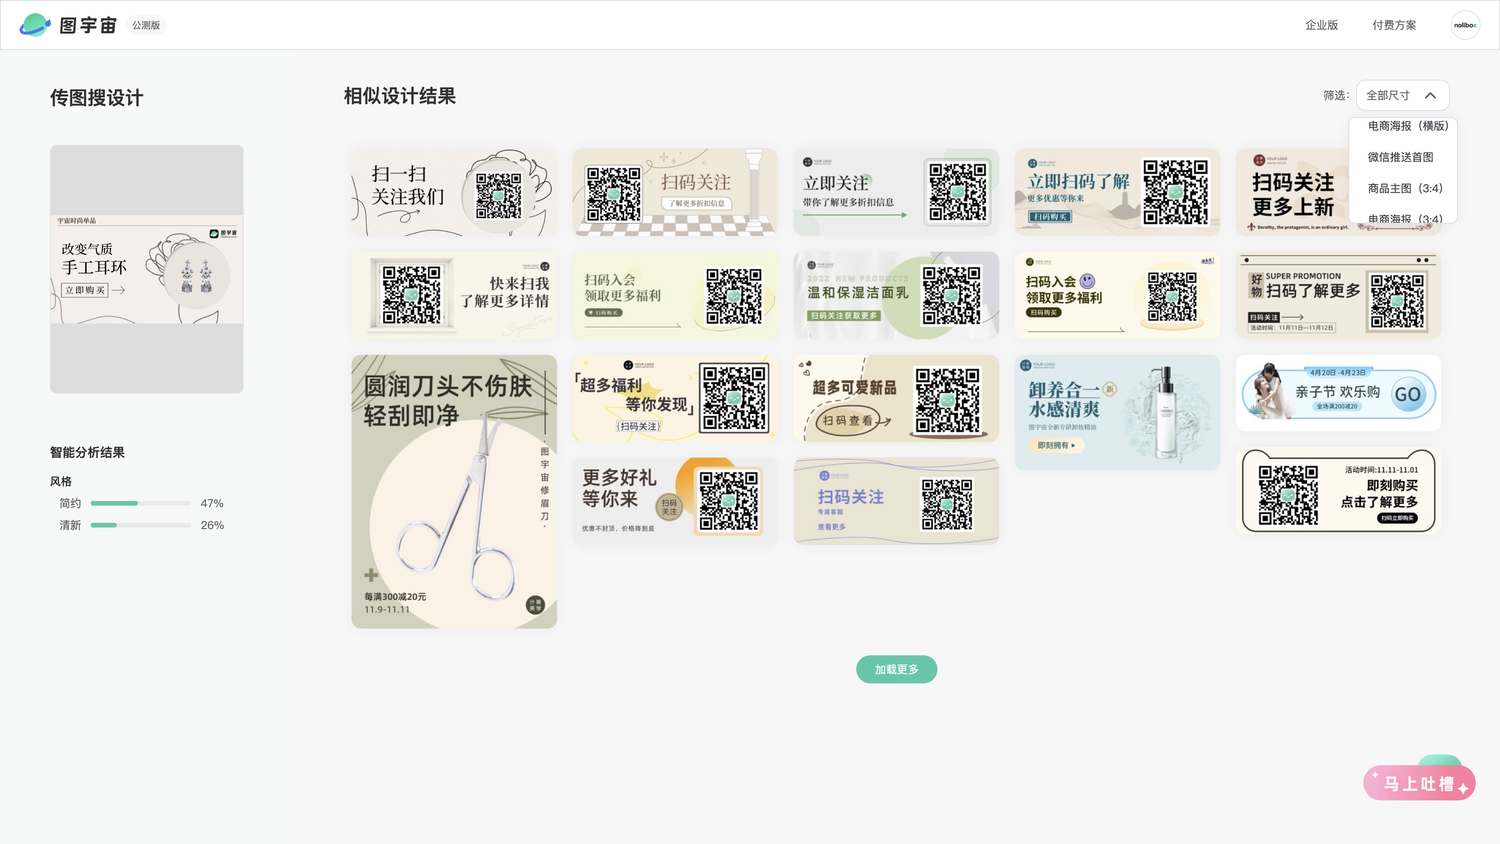
Task: Open 企业版 in top navigation
Action: tap(1321, 25)
